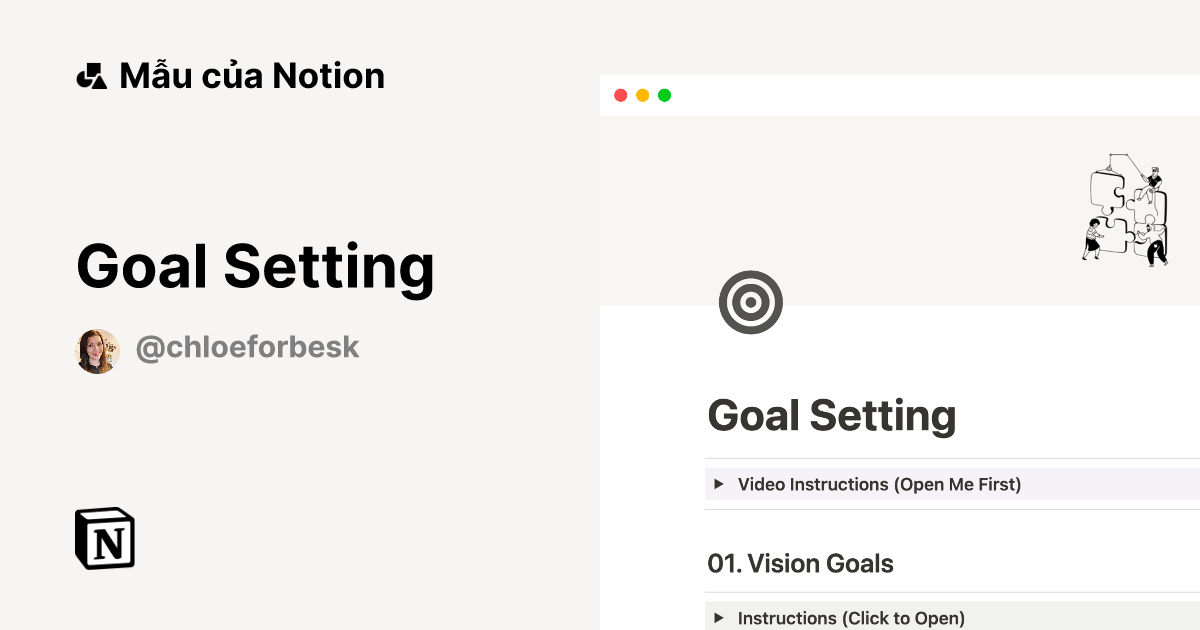Expand the Video Instructions toggle block

pos(879,484)
